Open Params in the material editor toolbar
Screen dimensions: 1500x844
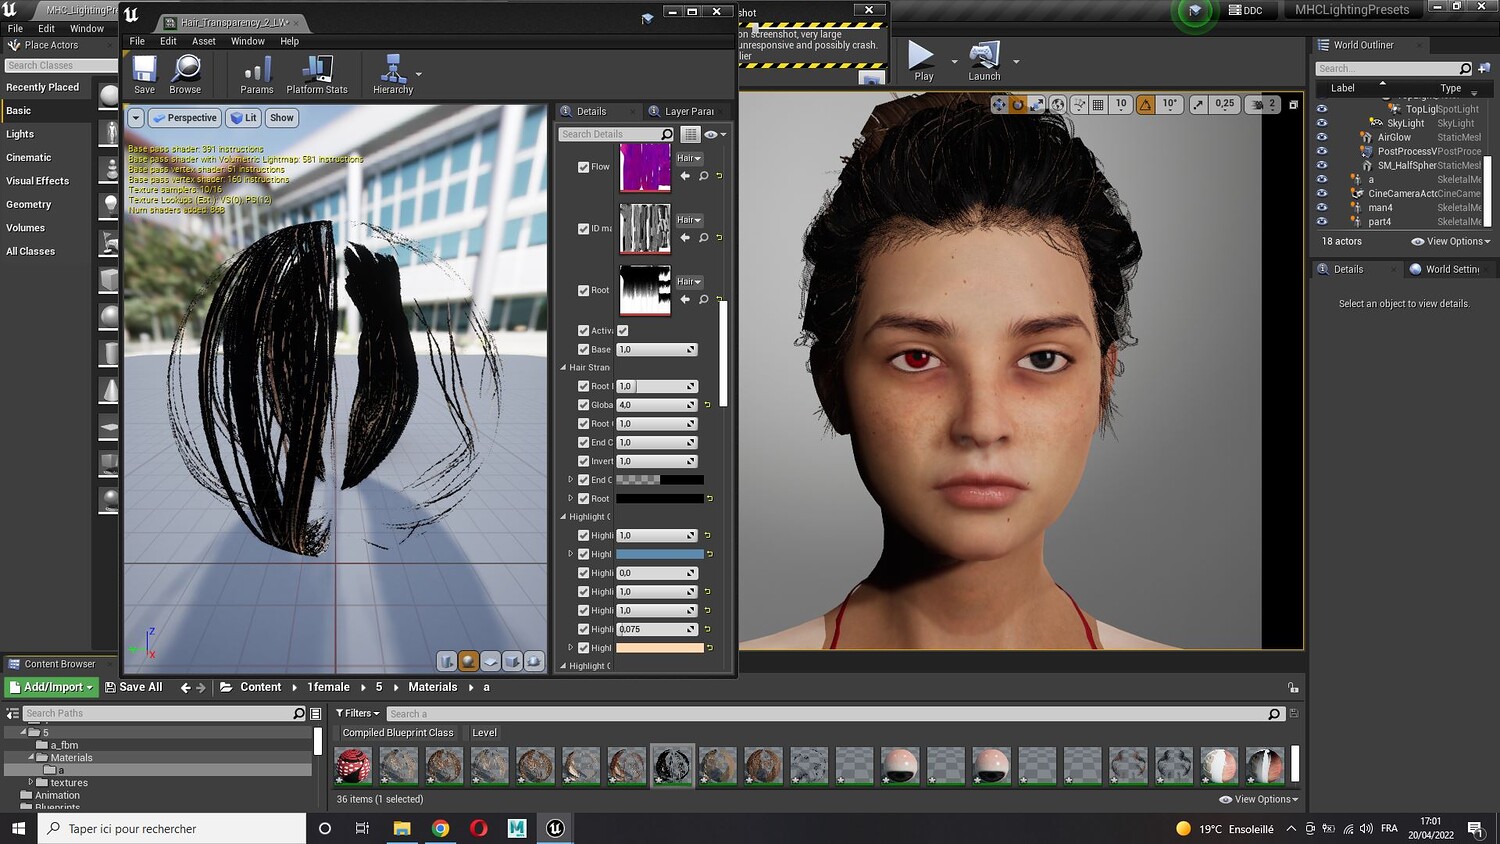click(257, 75)
